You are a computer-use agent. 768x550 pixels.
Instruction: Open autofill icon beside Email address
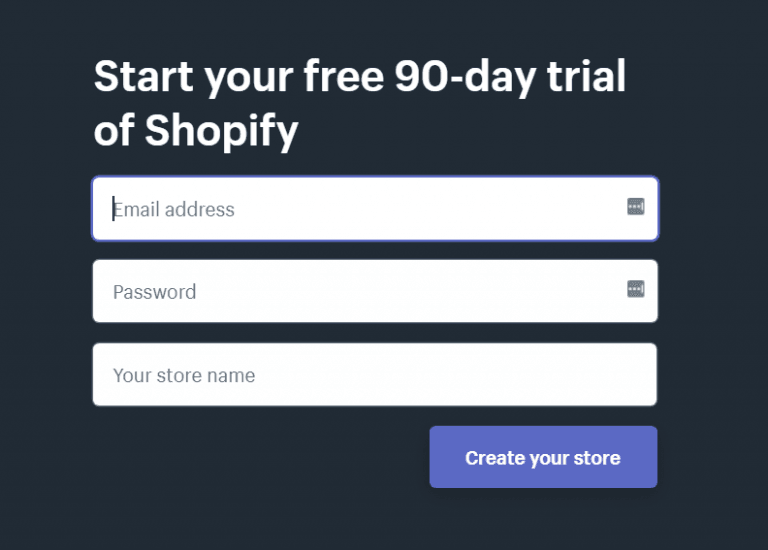635,207
